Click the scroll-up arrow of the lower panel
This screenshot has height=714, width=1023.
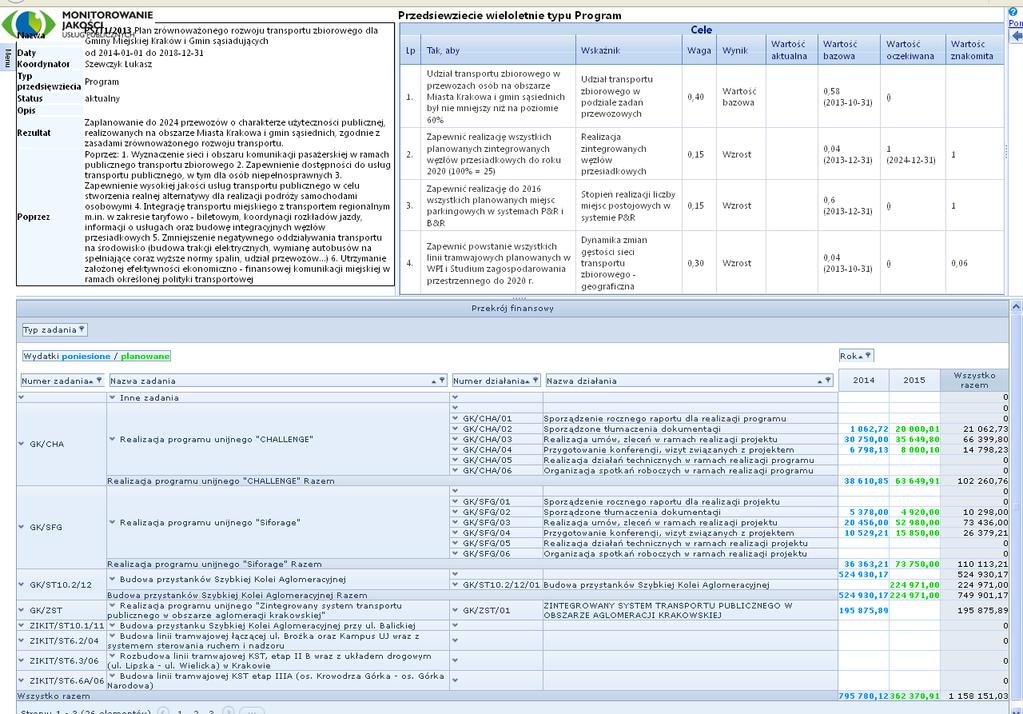point(1016,306)
